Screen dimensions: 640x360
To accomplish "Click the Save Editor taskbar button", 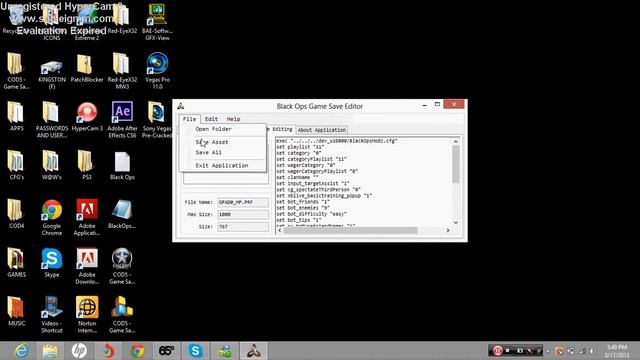I will (x=253, y=351).
